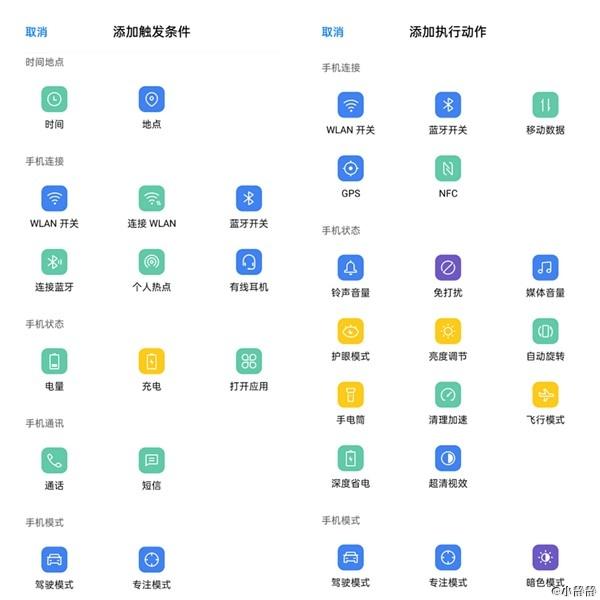Viewport: 600px width, 600px height.
Task: Select 专注模式 in trigger conditions panel
Action: (x=152, y=559)
